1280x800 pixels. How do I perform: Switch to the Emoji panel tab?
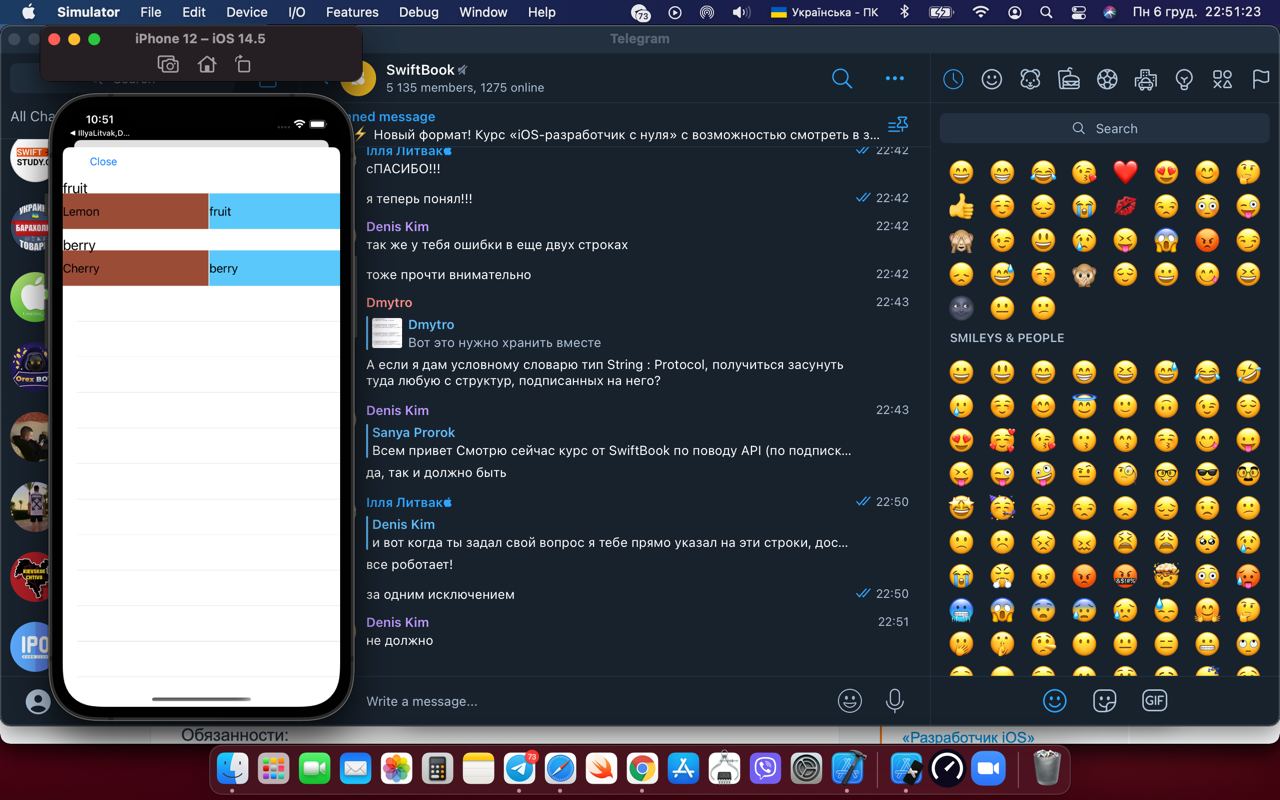(1055, 701)
